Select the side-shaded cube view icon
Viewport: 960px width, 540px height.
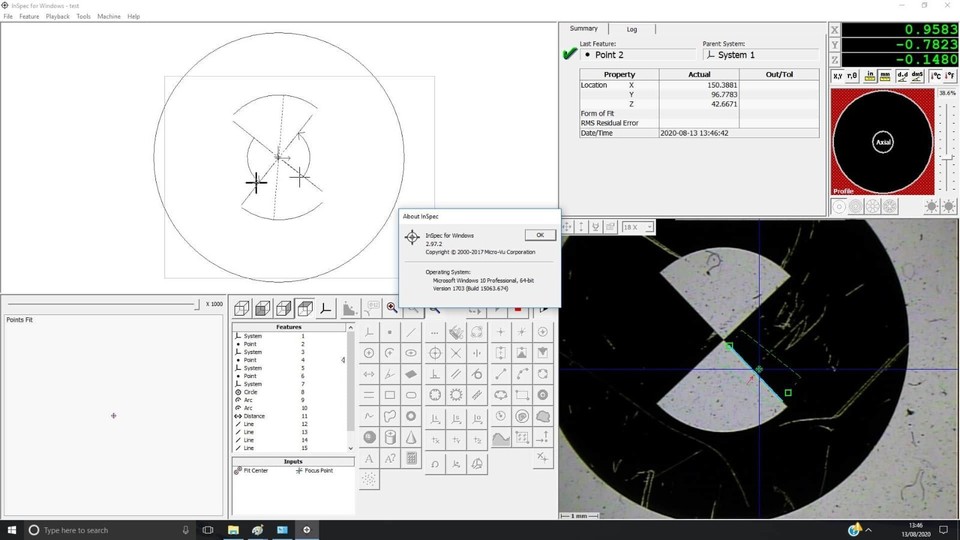pyautogui.click(x=283, y=308)
